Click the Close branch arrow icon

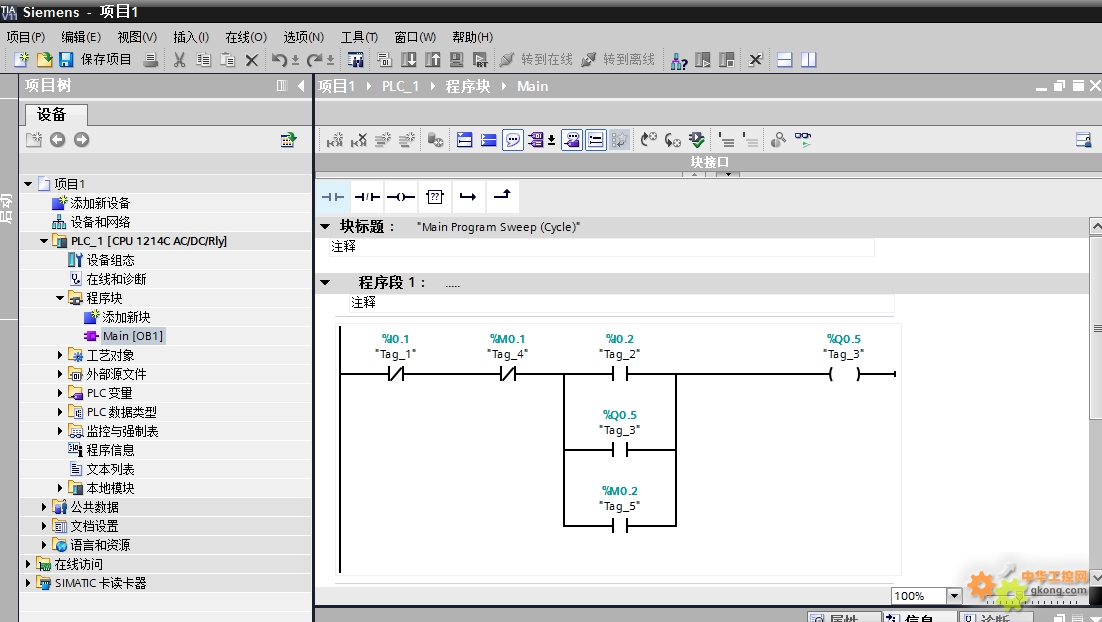(502, 196)
